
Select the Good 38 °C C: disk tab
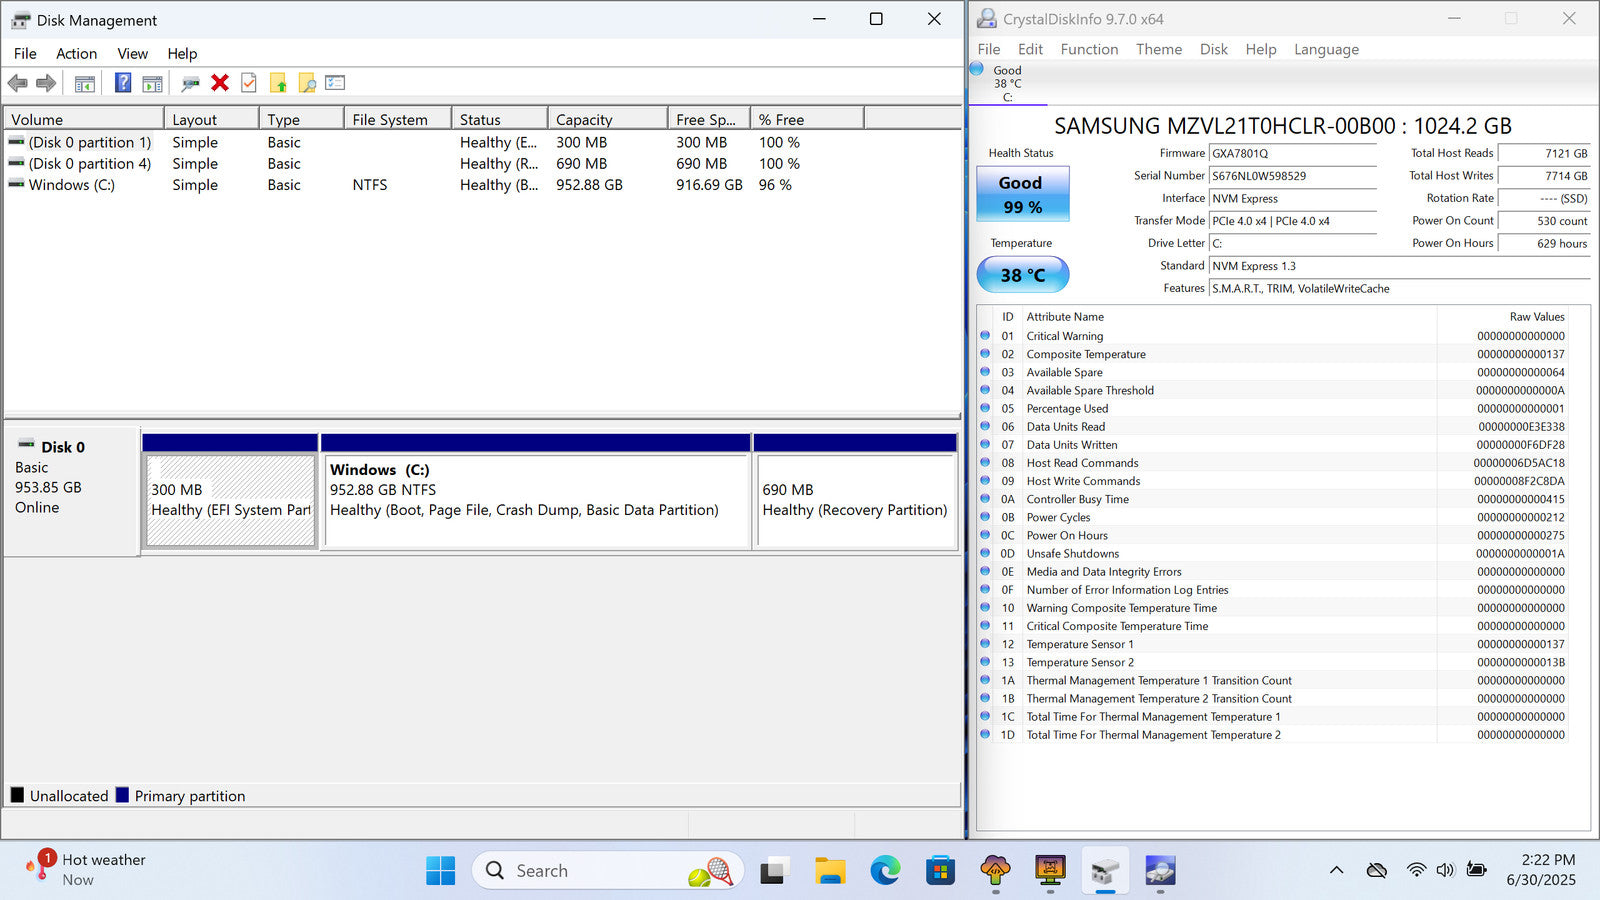tap(1007, 84)
